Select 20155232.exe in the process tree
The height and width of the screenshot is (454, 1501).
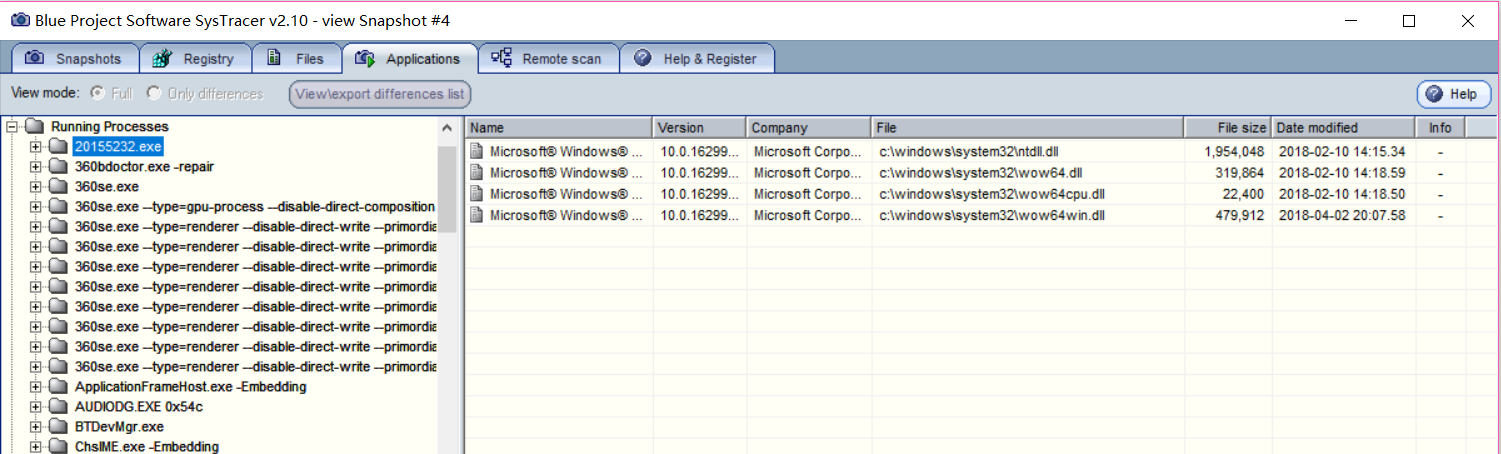[118, 147]
